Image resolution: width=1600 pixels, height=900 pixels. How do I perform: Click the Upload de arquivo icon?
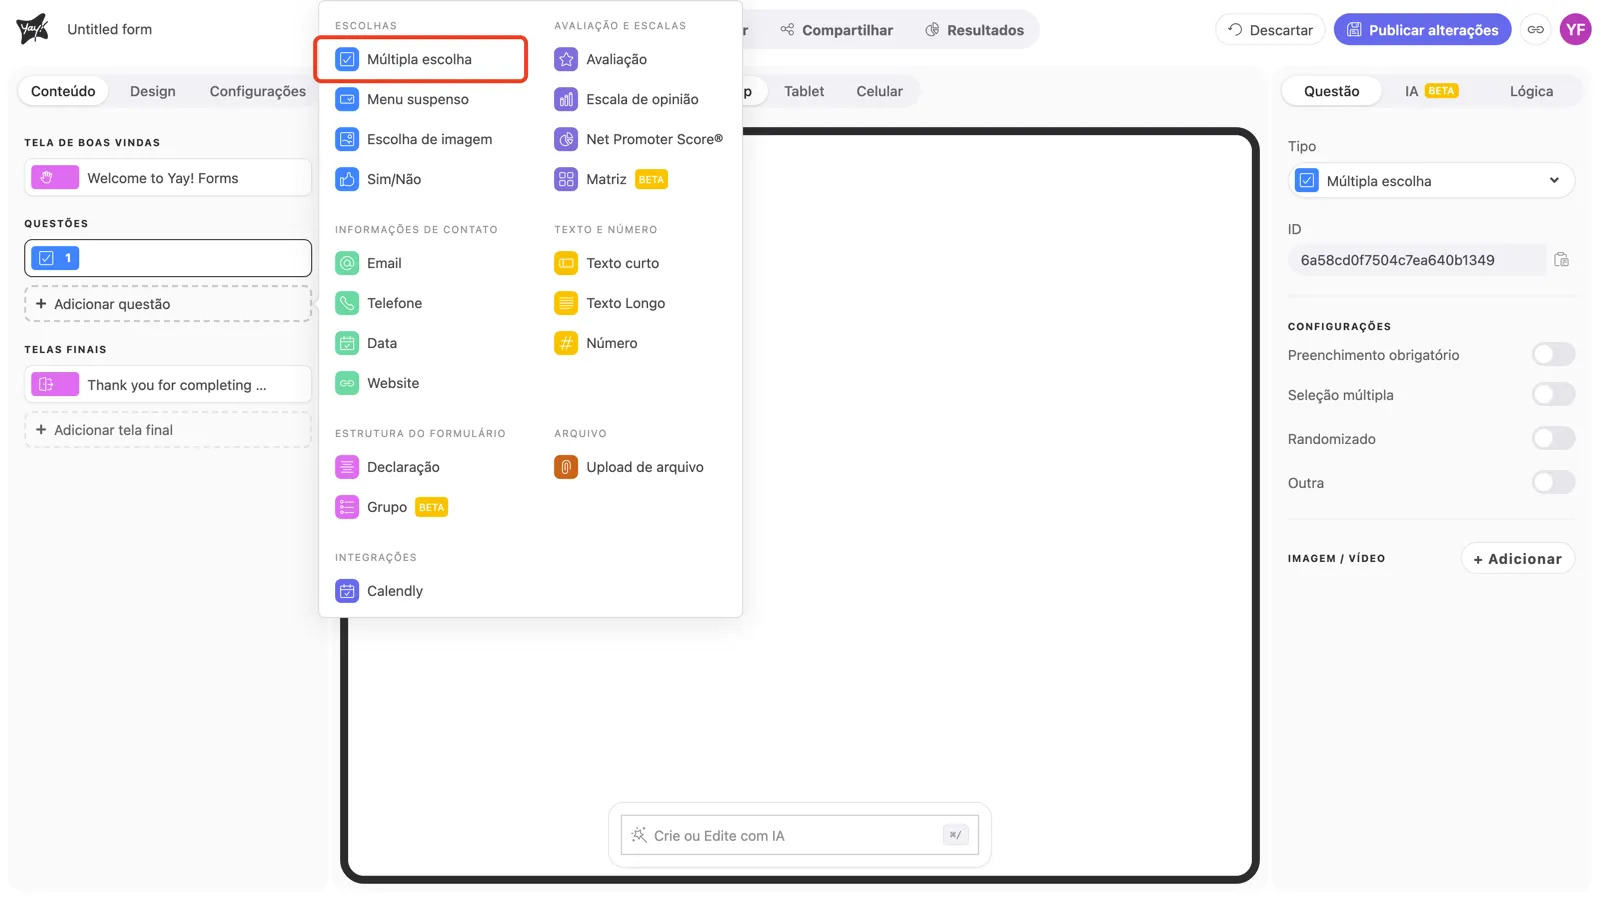(566, 467)
